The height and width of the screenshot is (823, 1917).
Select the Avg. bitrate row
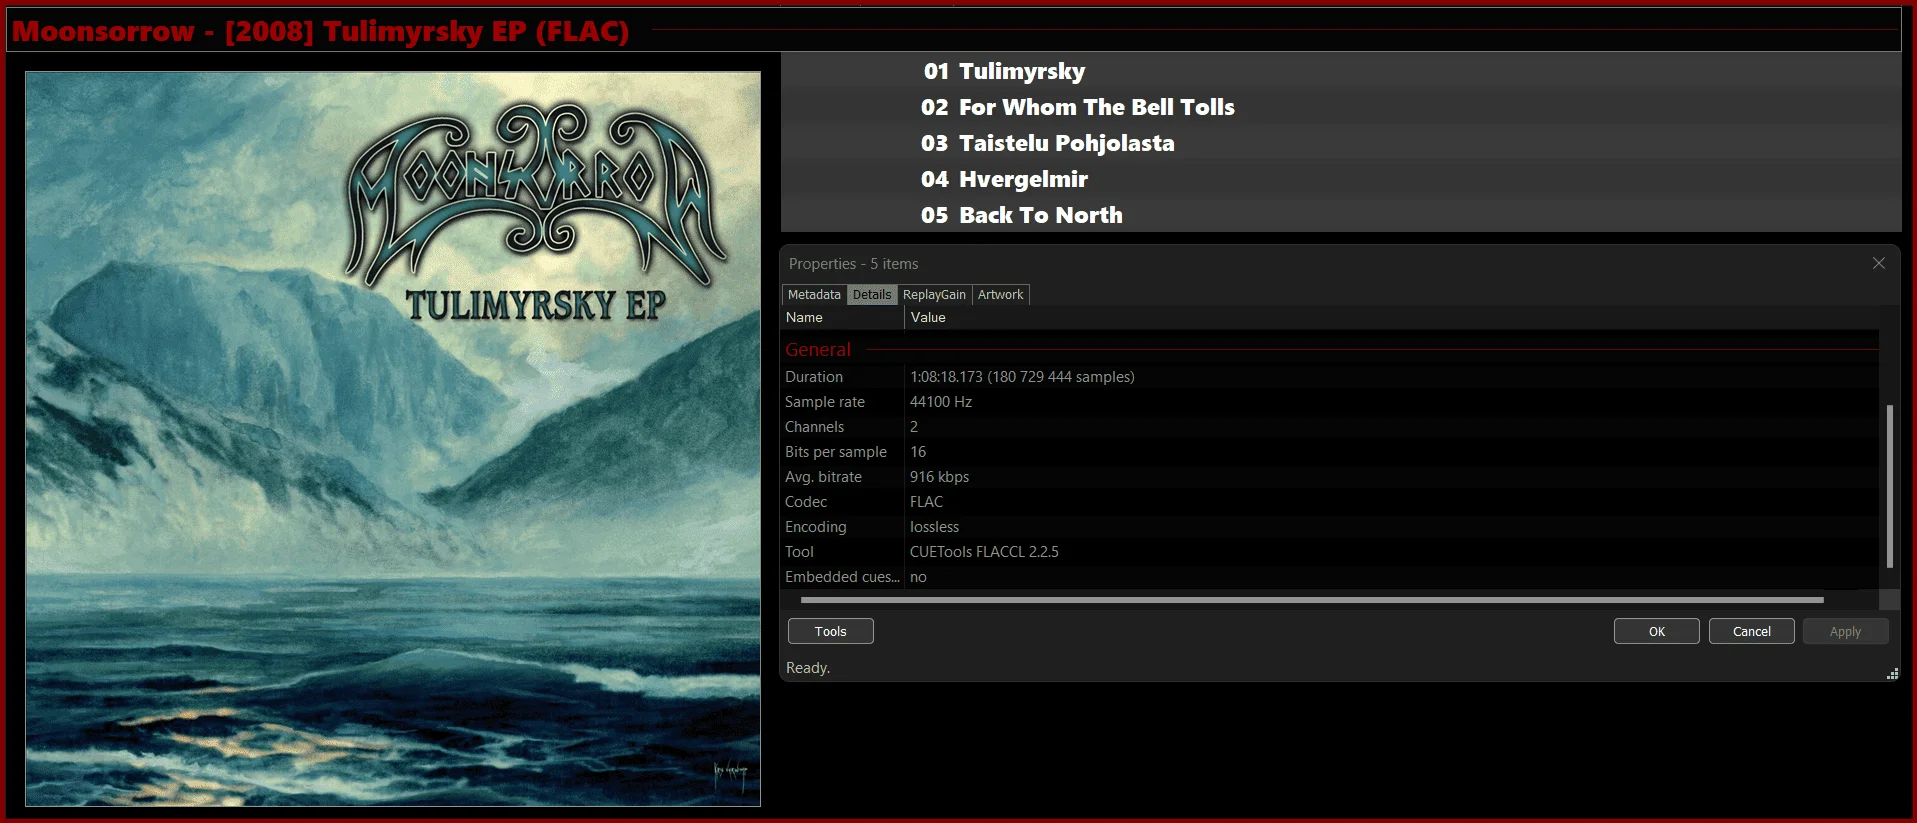pos(1329,477)
